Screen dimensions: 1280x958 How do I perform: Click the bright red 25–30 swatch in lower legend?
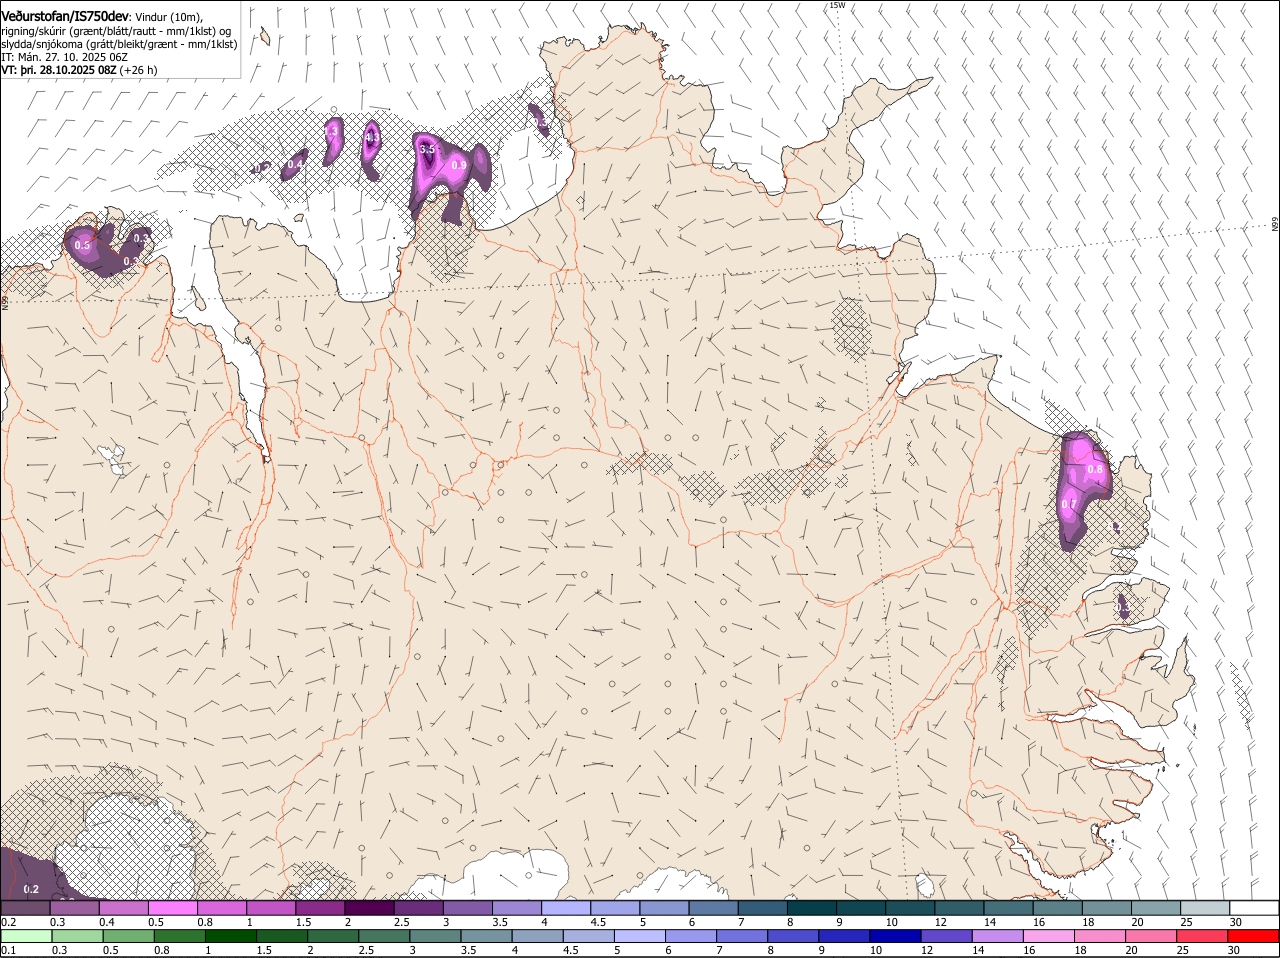pyautogui.click(x=1204, y=937)
